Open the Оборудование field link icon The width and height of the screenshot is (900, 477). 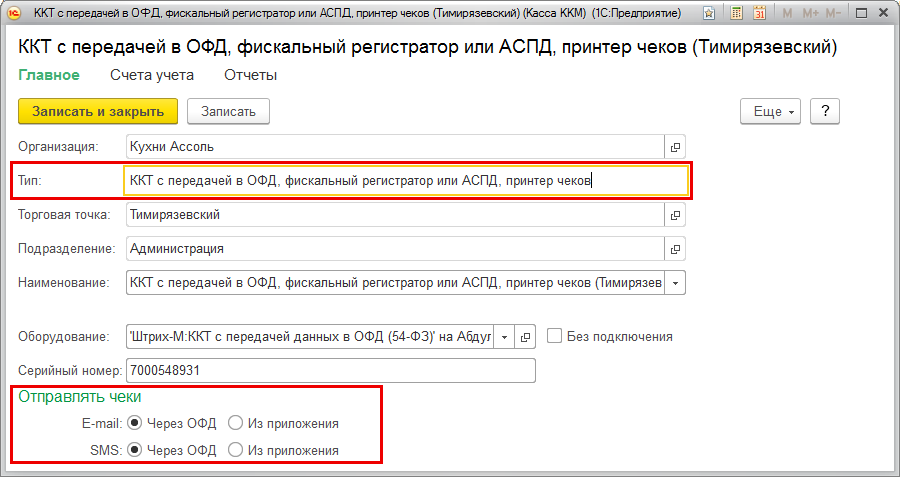pyautogui.click(x=525, y=337)
